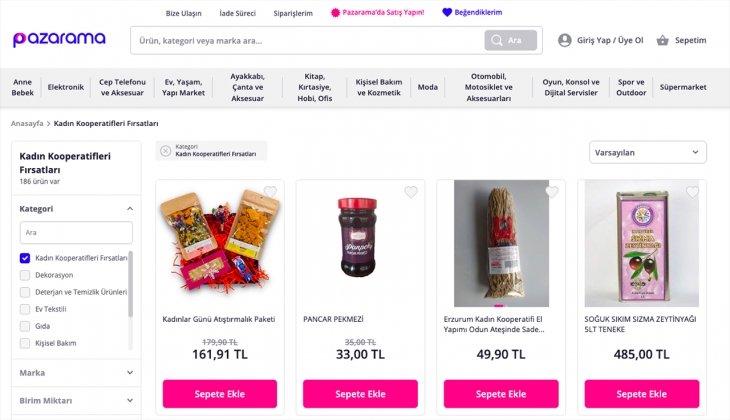This screenshot has width=730, height=420.
Task: Go to Anasayfa breadcrumb link
Action: [x=27, y=123]
